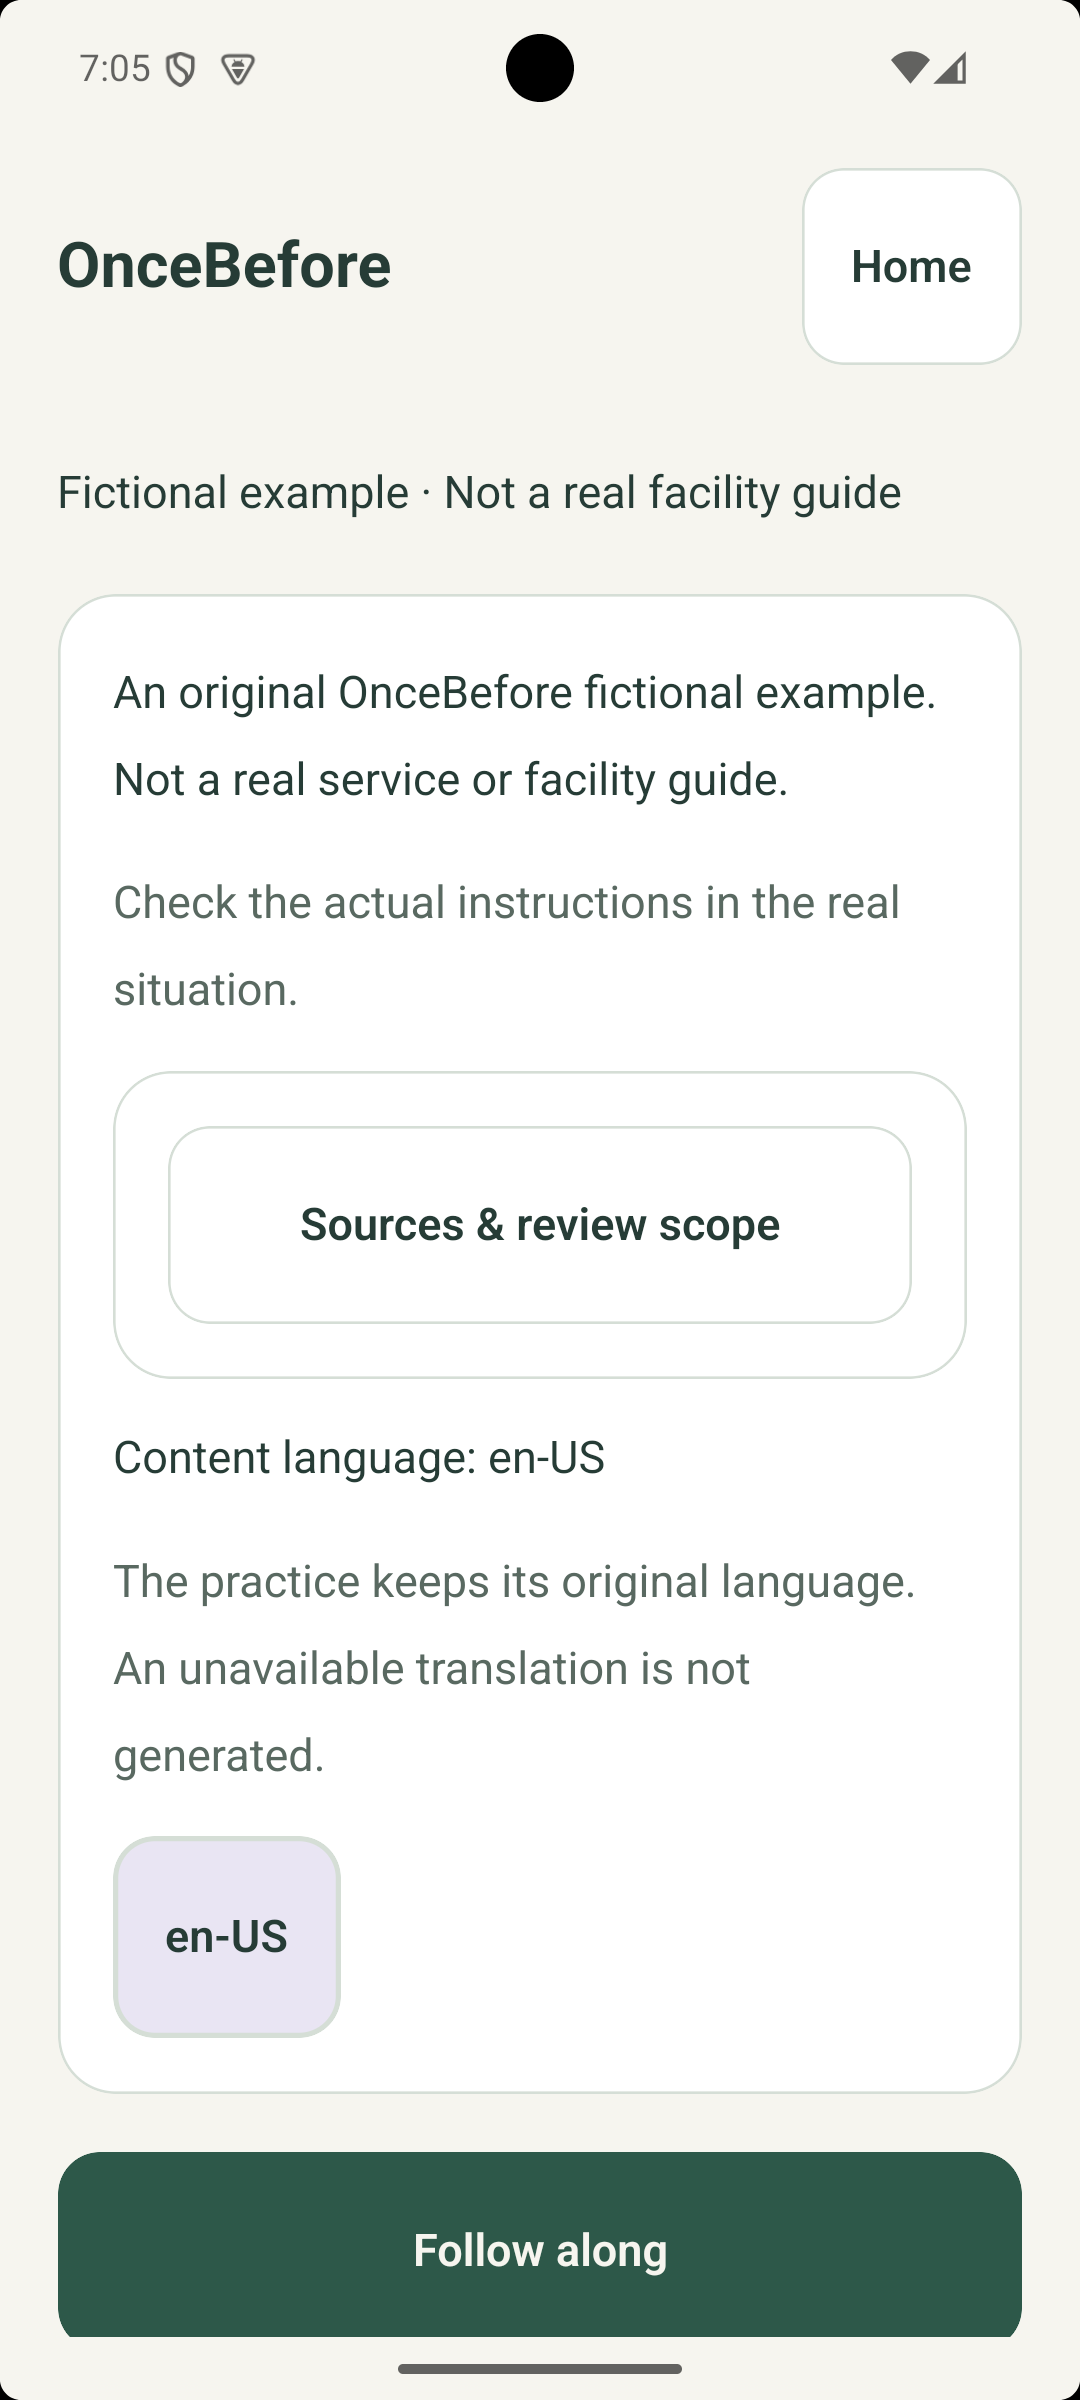Start the Follow along practice

click(540, 2248)
